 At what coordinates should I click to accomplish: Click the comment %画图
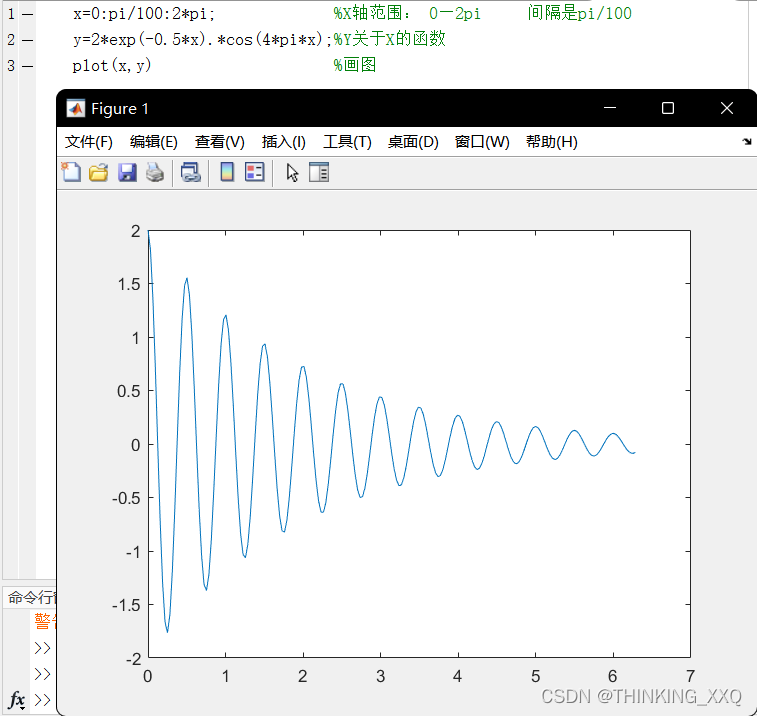pyautogui.click(x=355, y=65)
